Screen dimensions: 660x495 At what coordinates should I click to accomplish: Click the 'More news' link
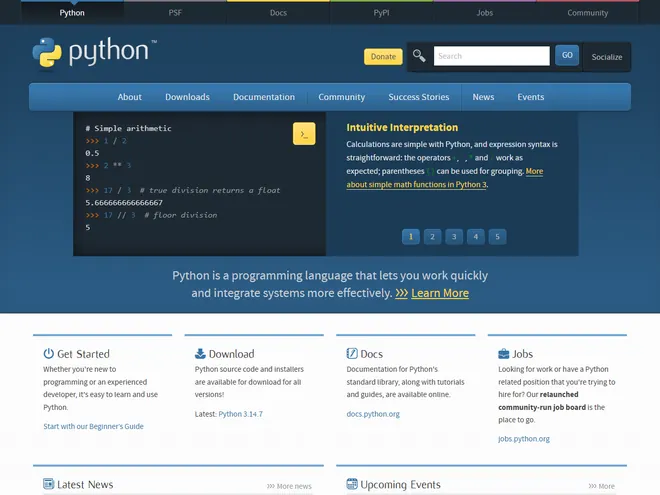pos(289,486)
